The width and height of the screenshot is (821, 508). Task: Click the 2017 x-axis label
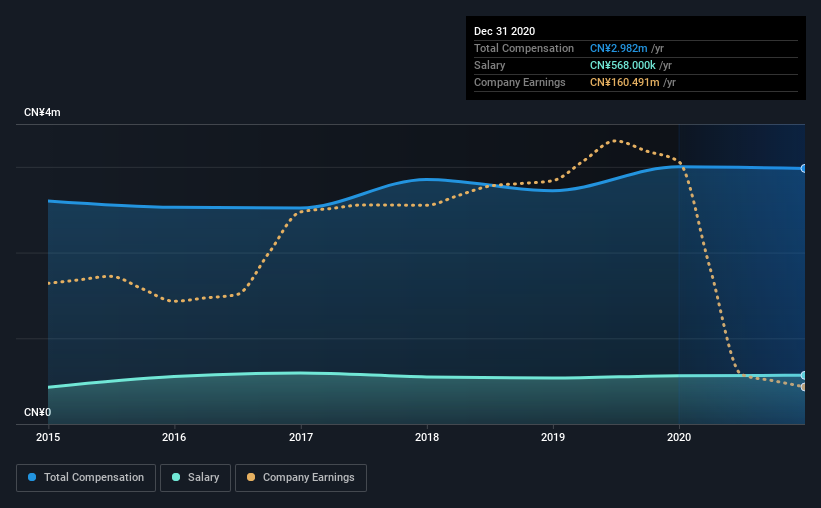click(301, 437)
